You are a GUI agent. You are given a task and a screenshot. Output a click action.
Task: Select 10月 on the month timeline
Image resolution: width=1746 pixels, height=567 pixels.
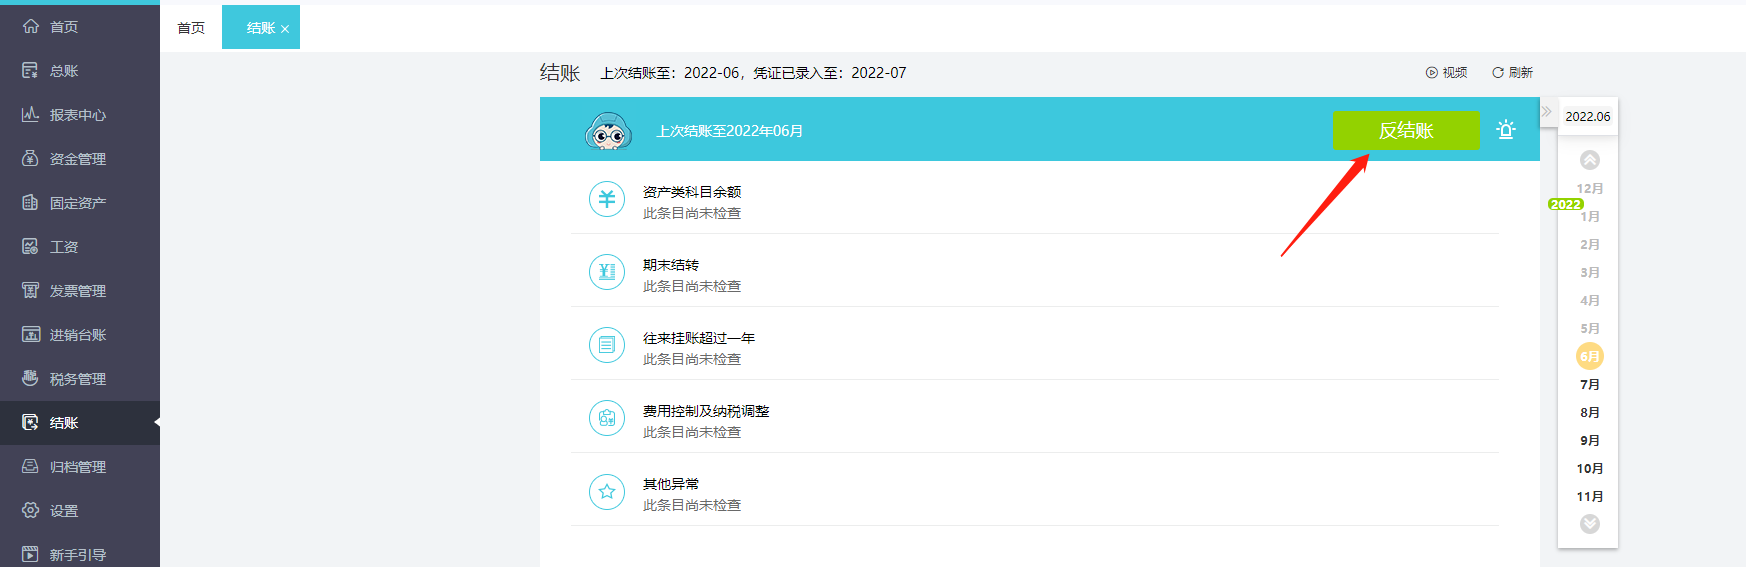(x=1590, y=469)
